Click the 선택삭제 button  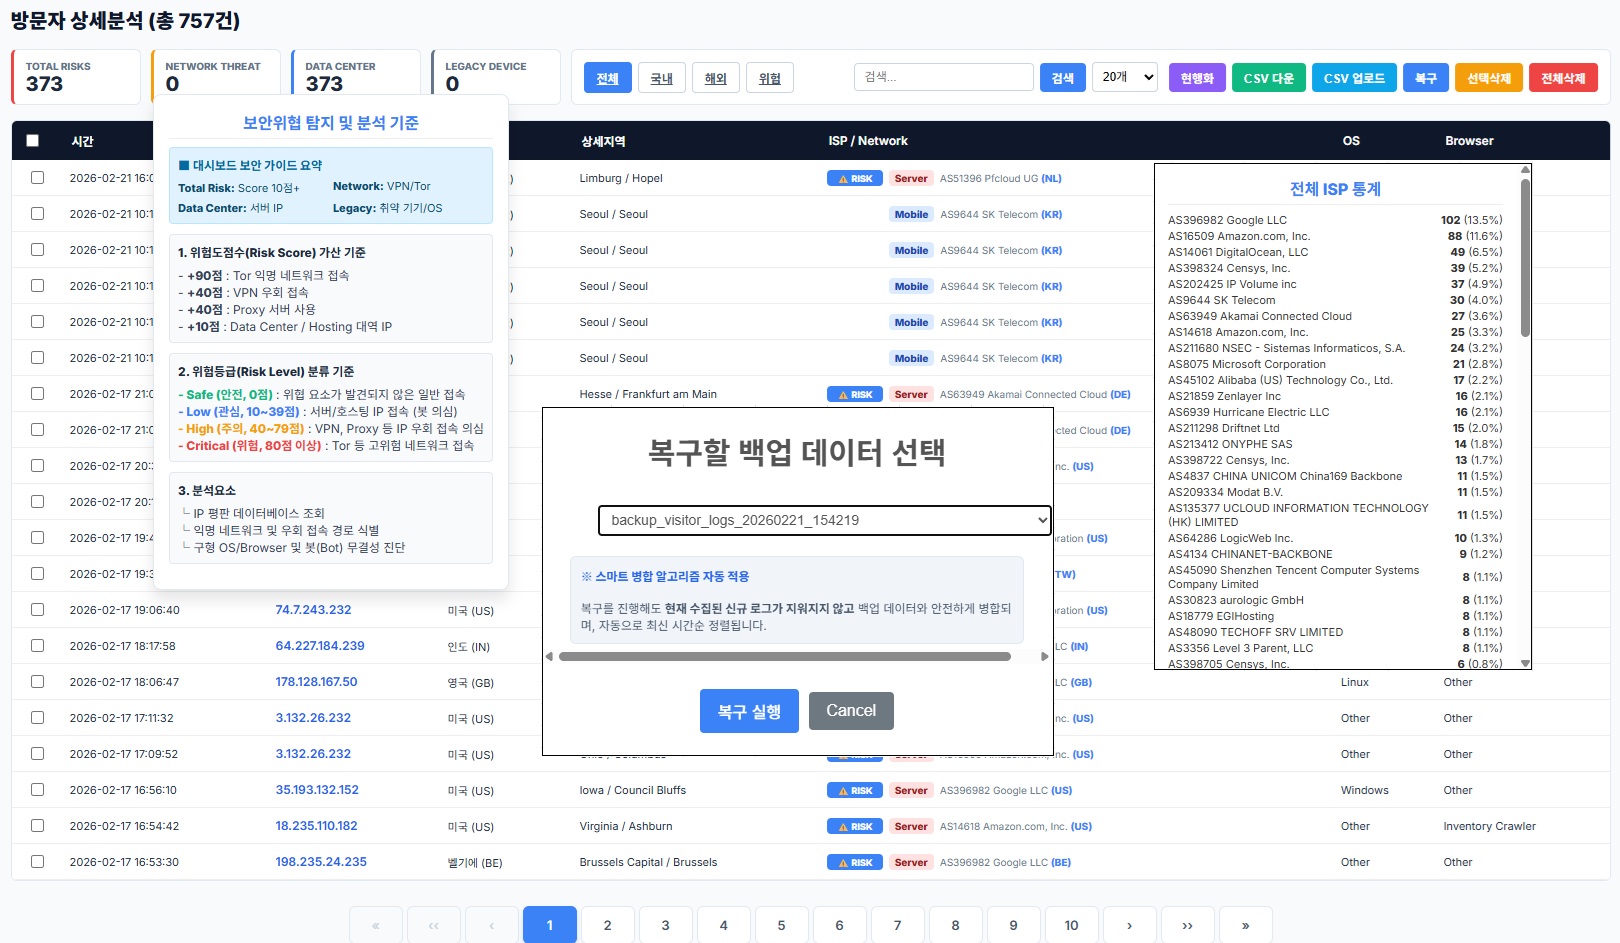point(1489,78)
